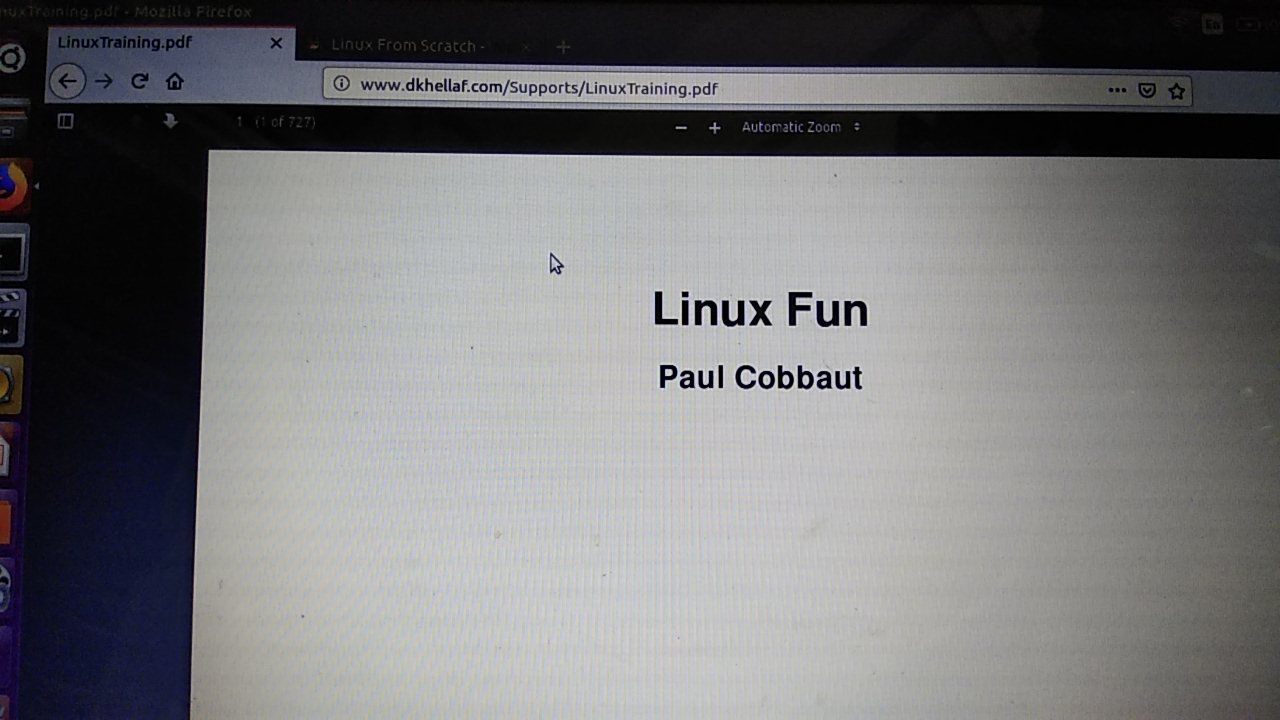The image size is (1280, 720).
Task: Open the Ubuntu dash launcher icon
Action: point(10,59)
